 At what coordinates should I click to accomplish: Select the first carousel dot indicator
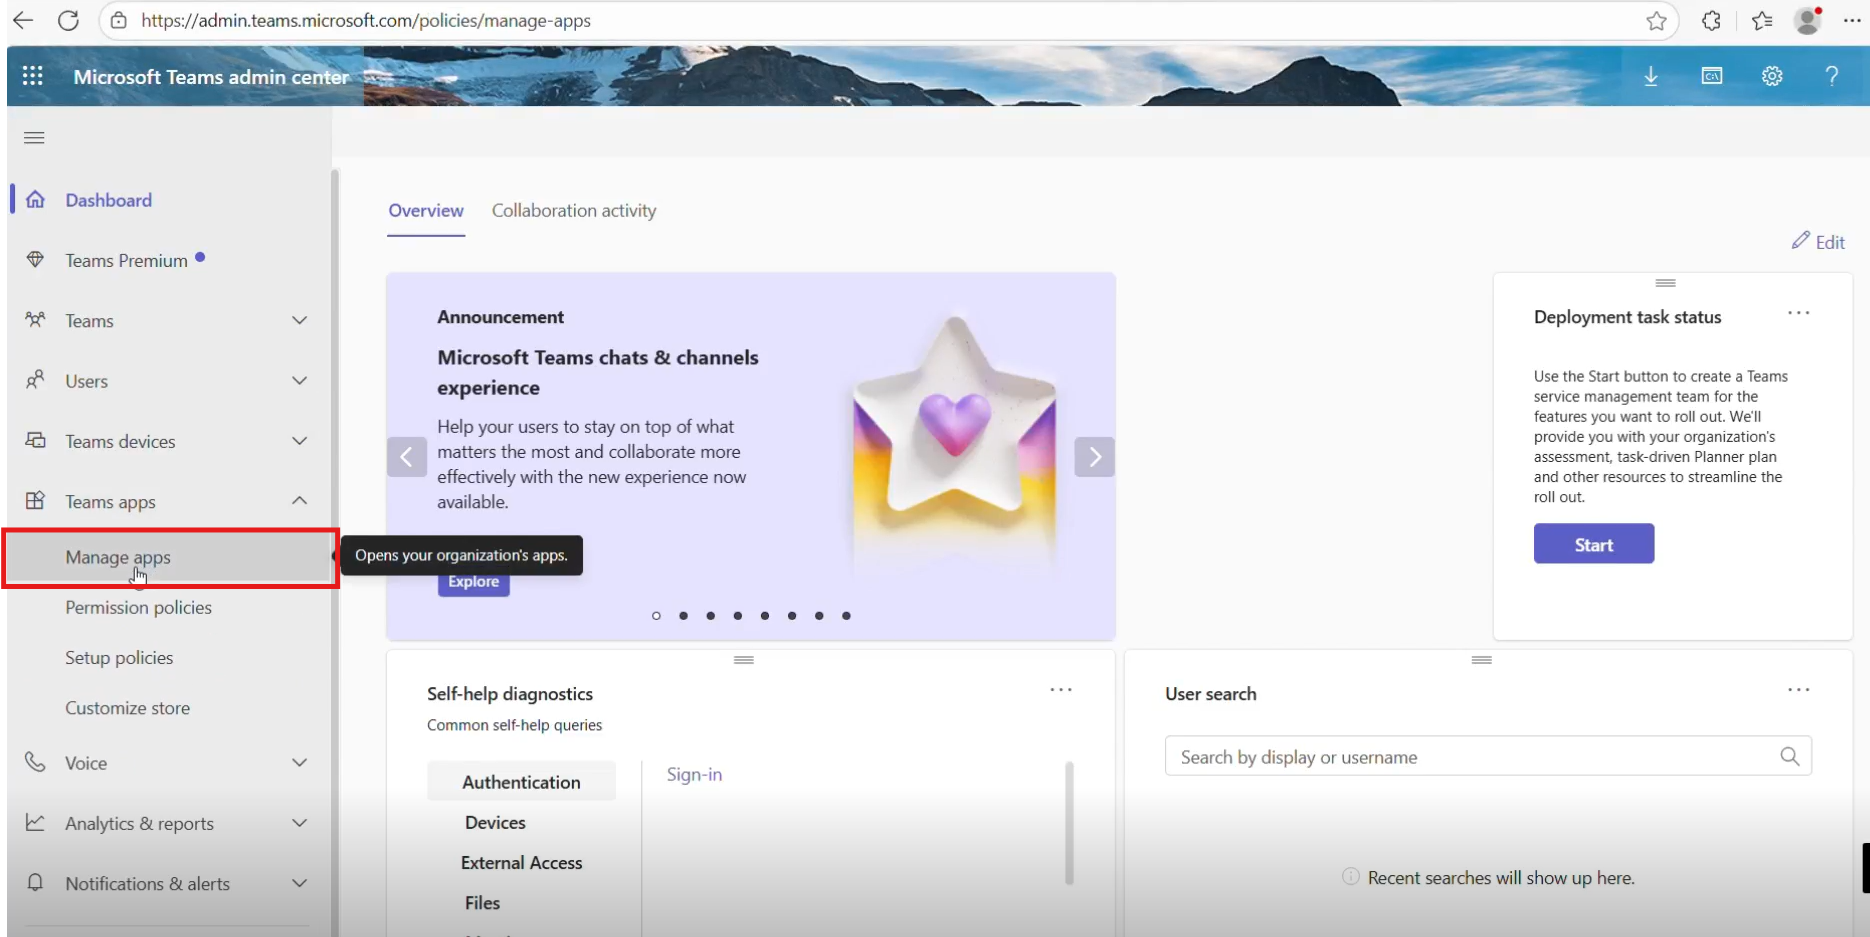point(656,616)
